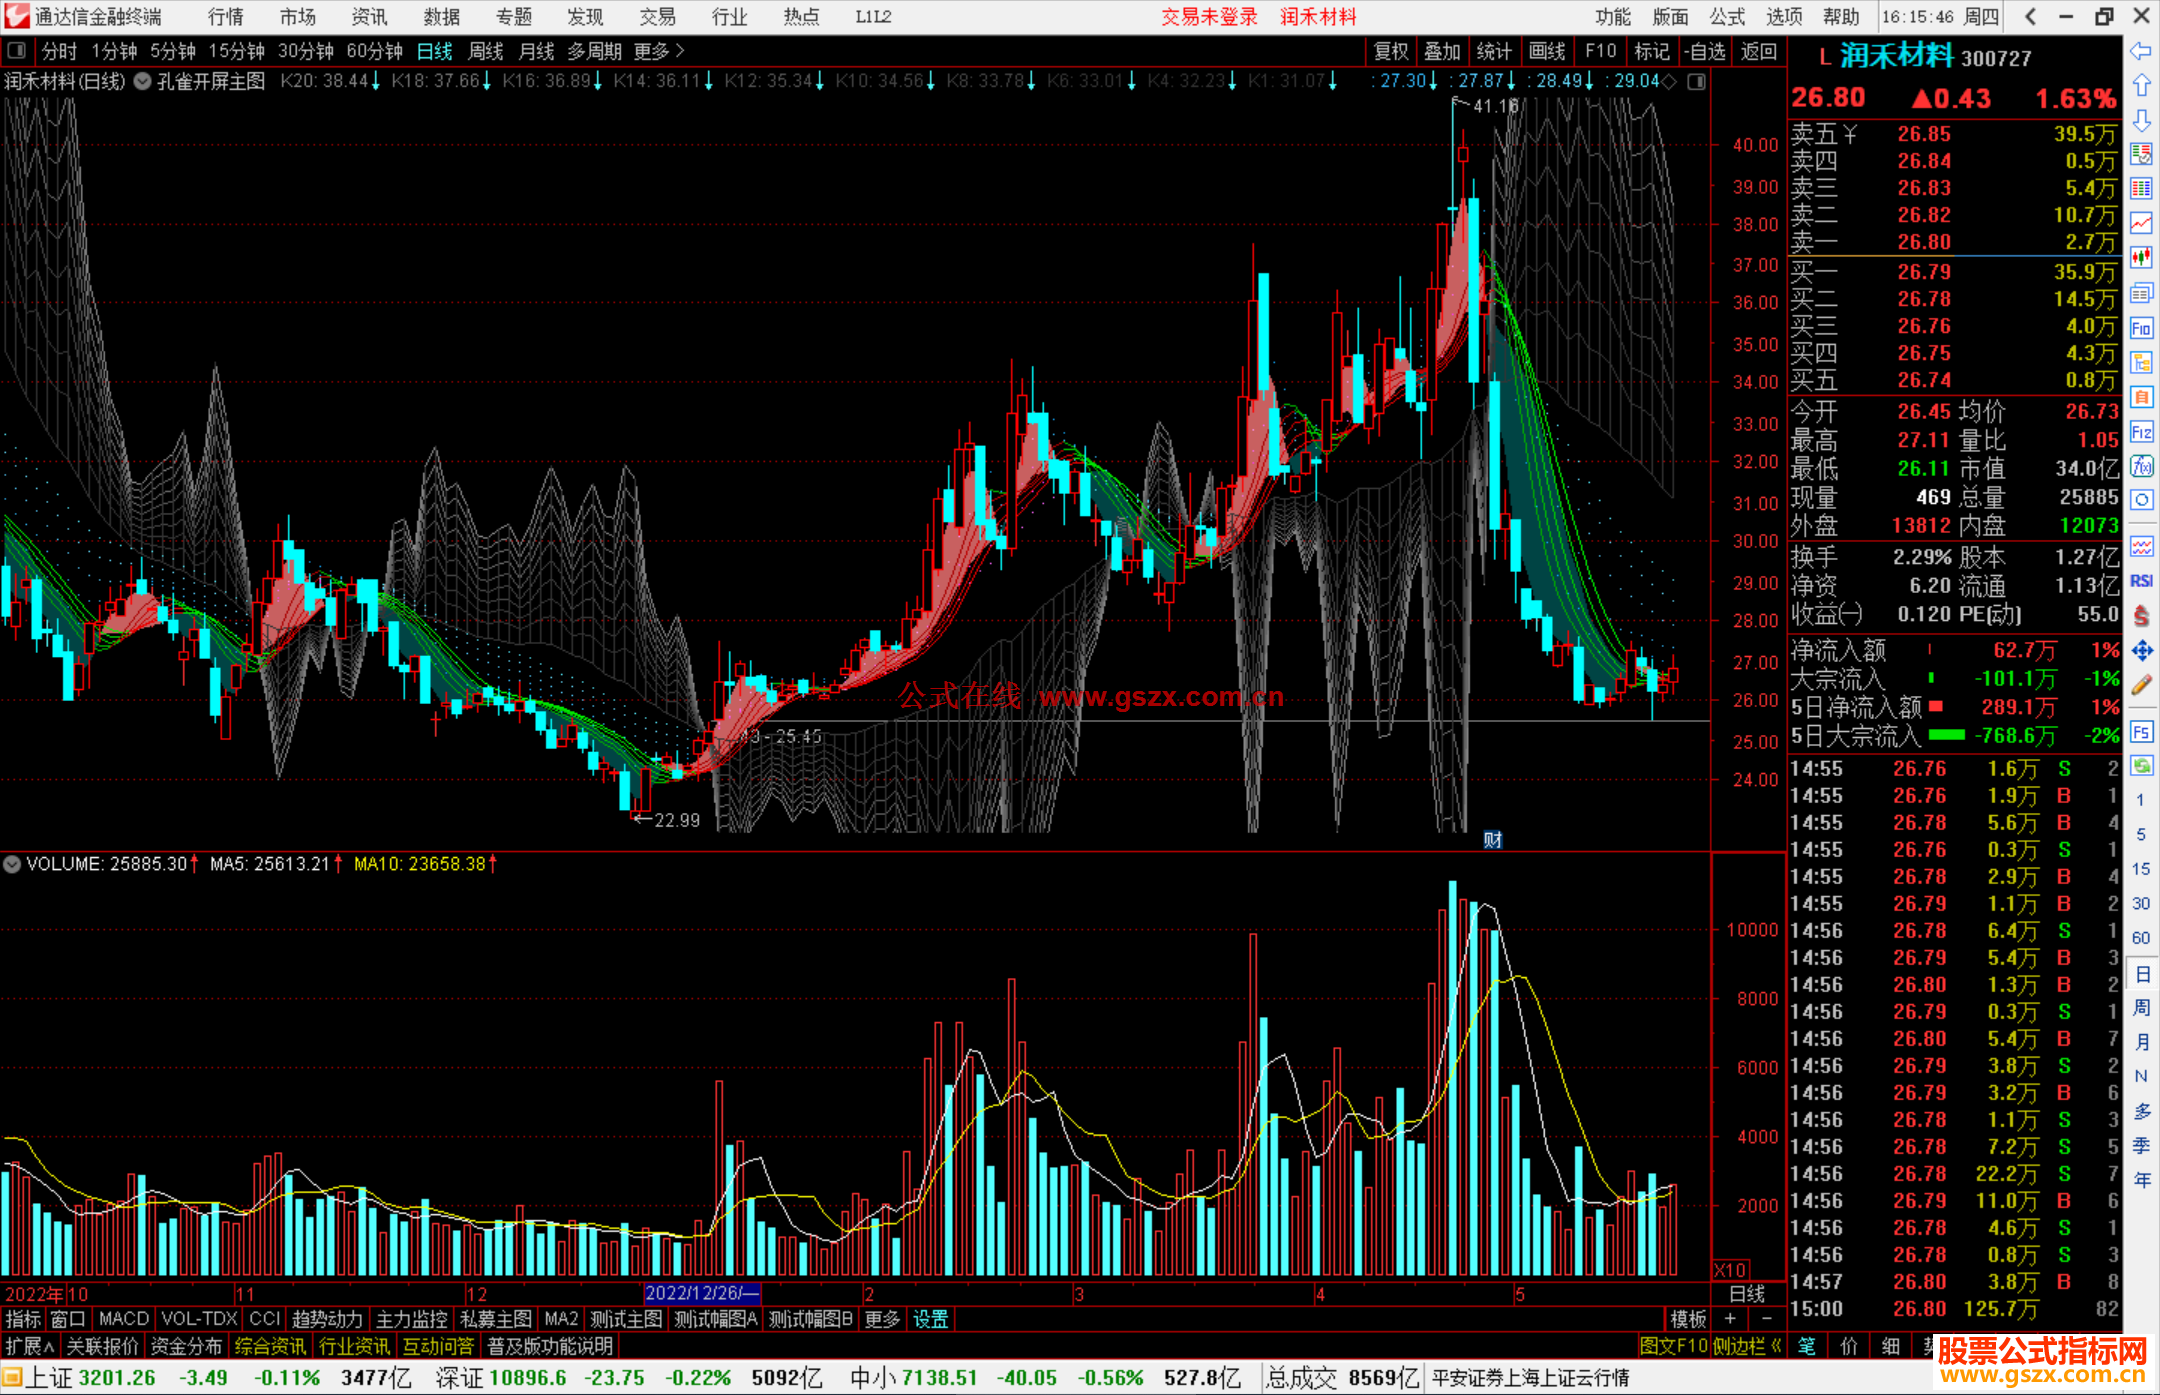Toggle round indicator button before 孔雀开屏主图

143,81
